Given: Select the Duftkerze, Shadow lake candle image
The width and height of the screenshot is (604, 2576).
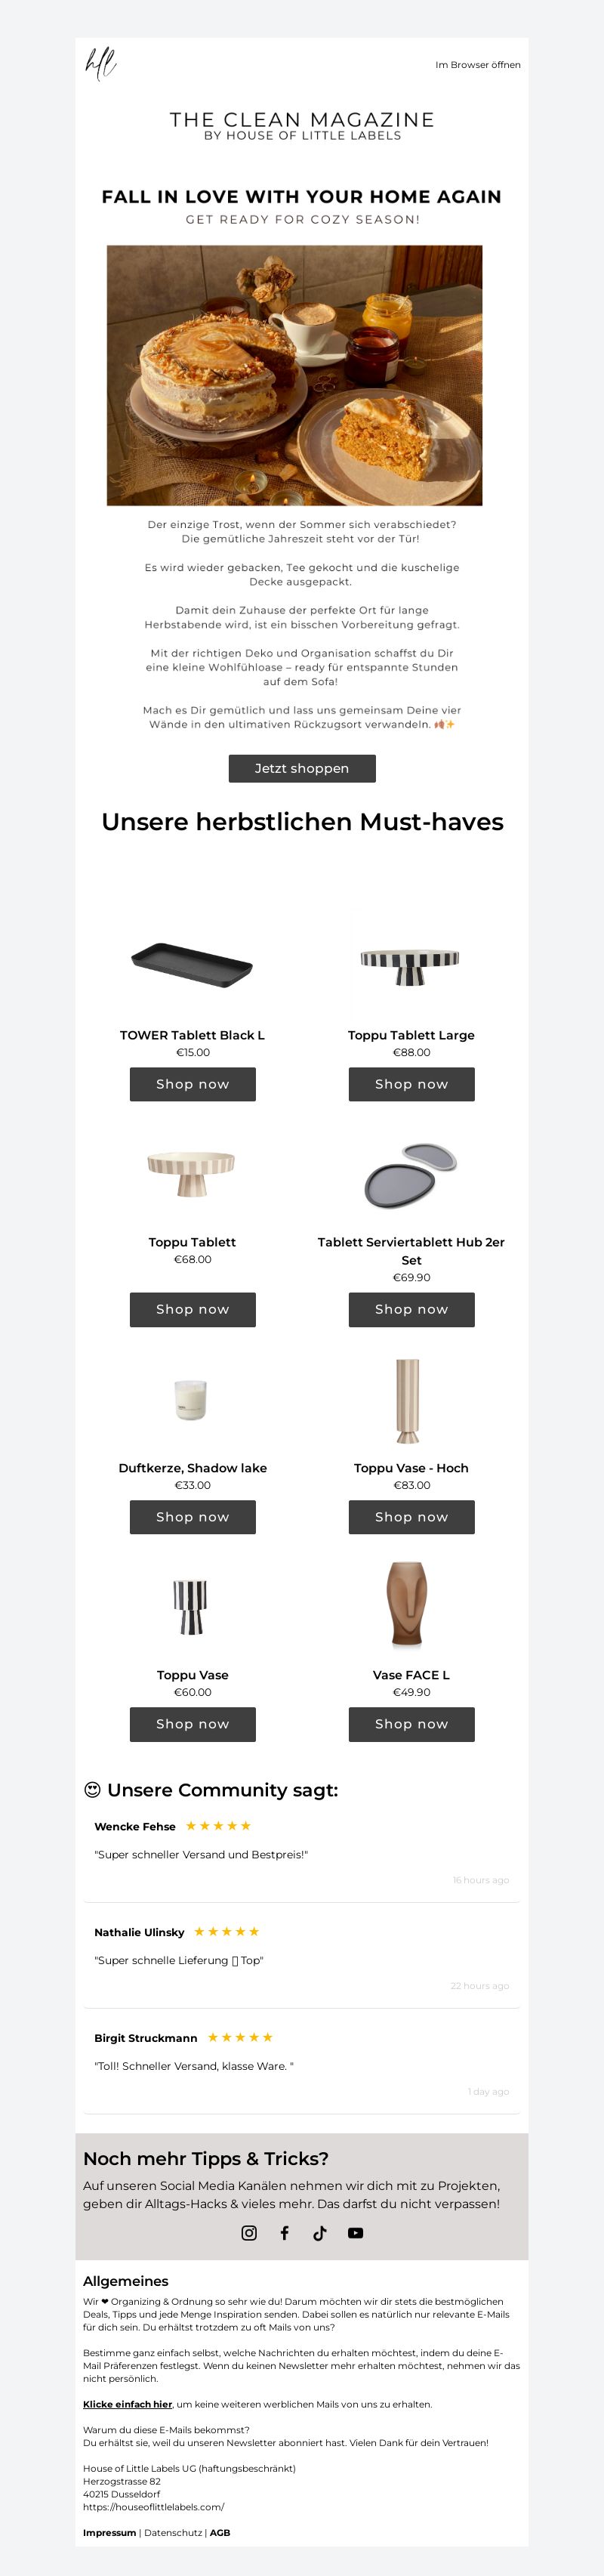Looking at the screenshot, I should [190, 1399].
